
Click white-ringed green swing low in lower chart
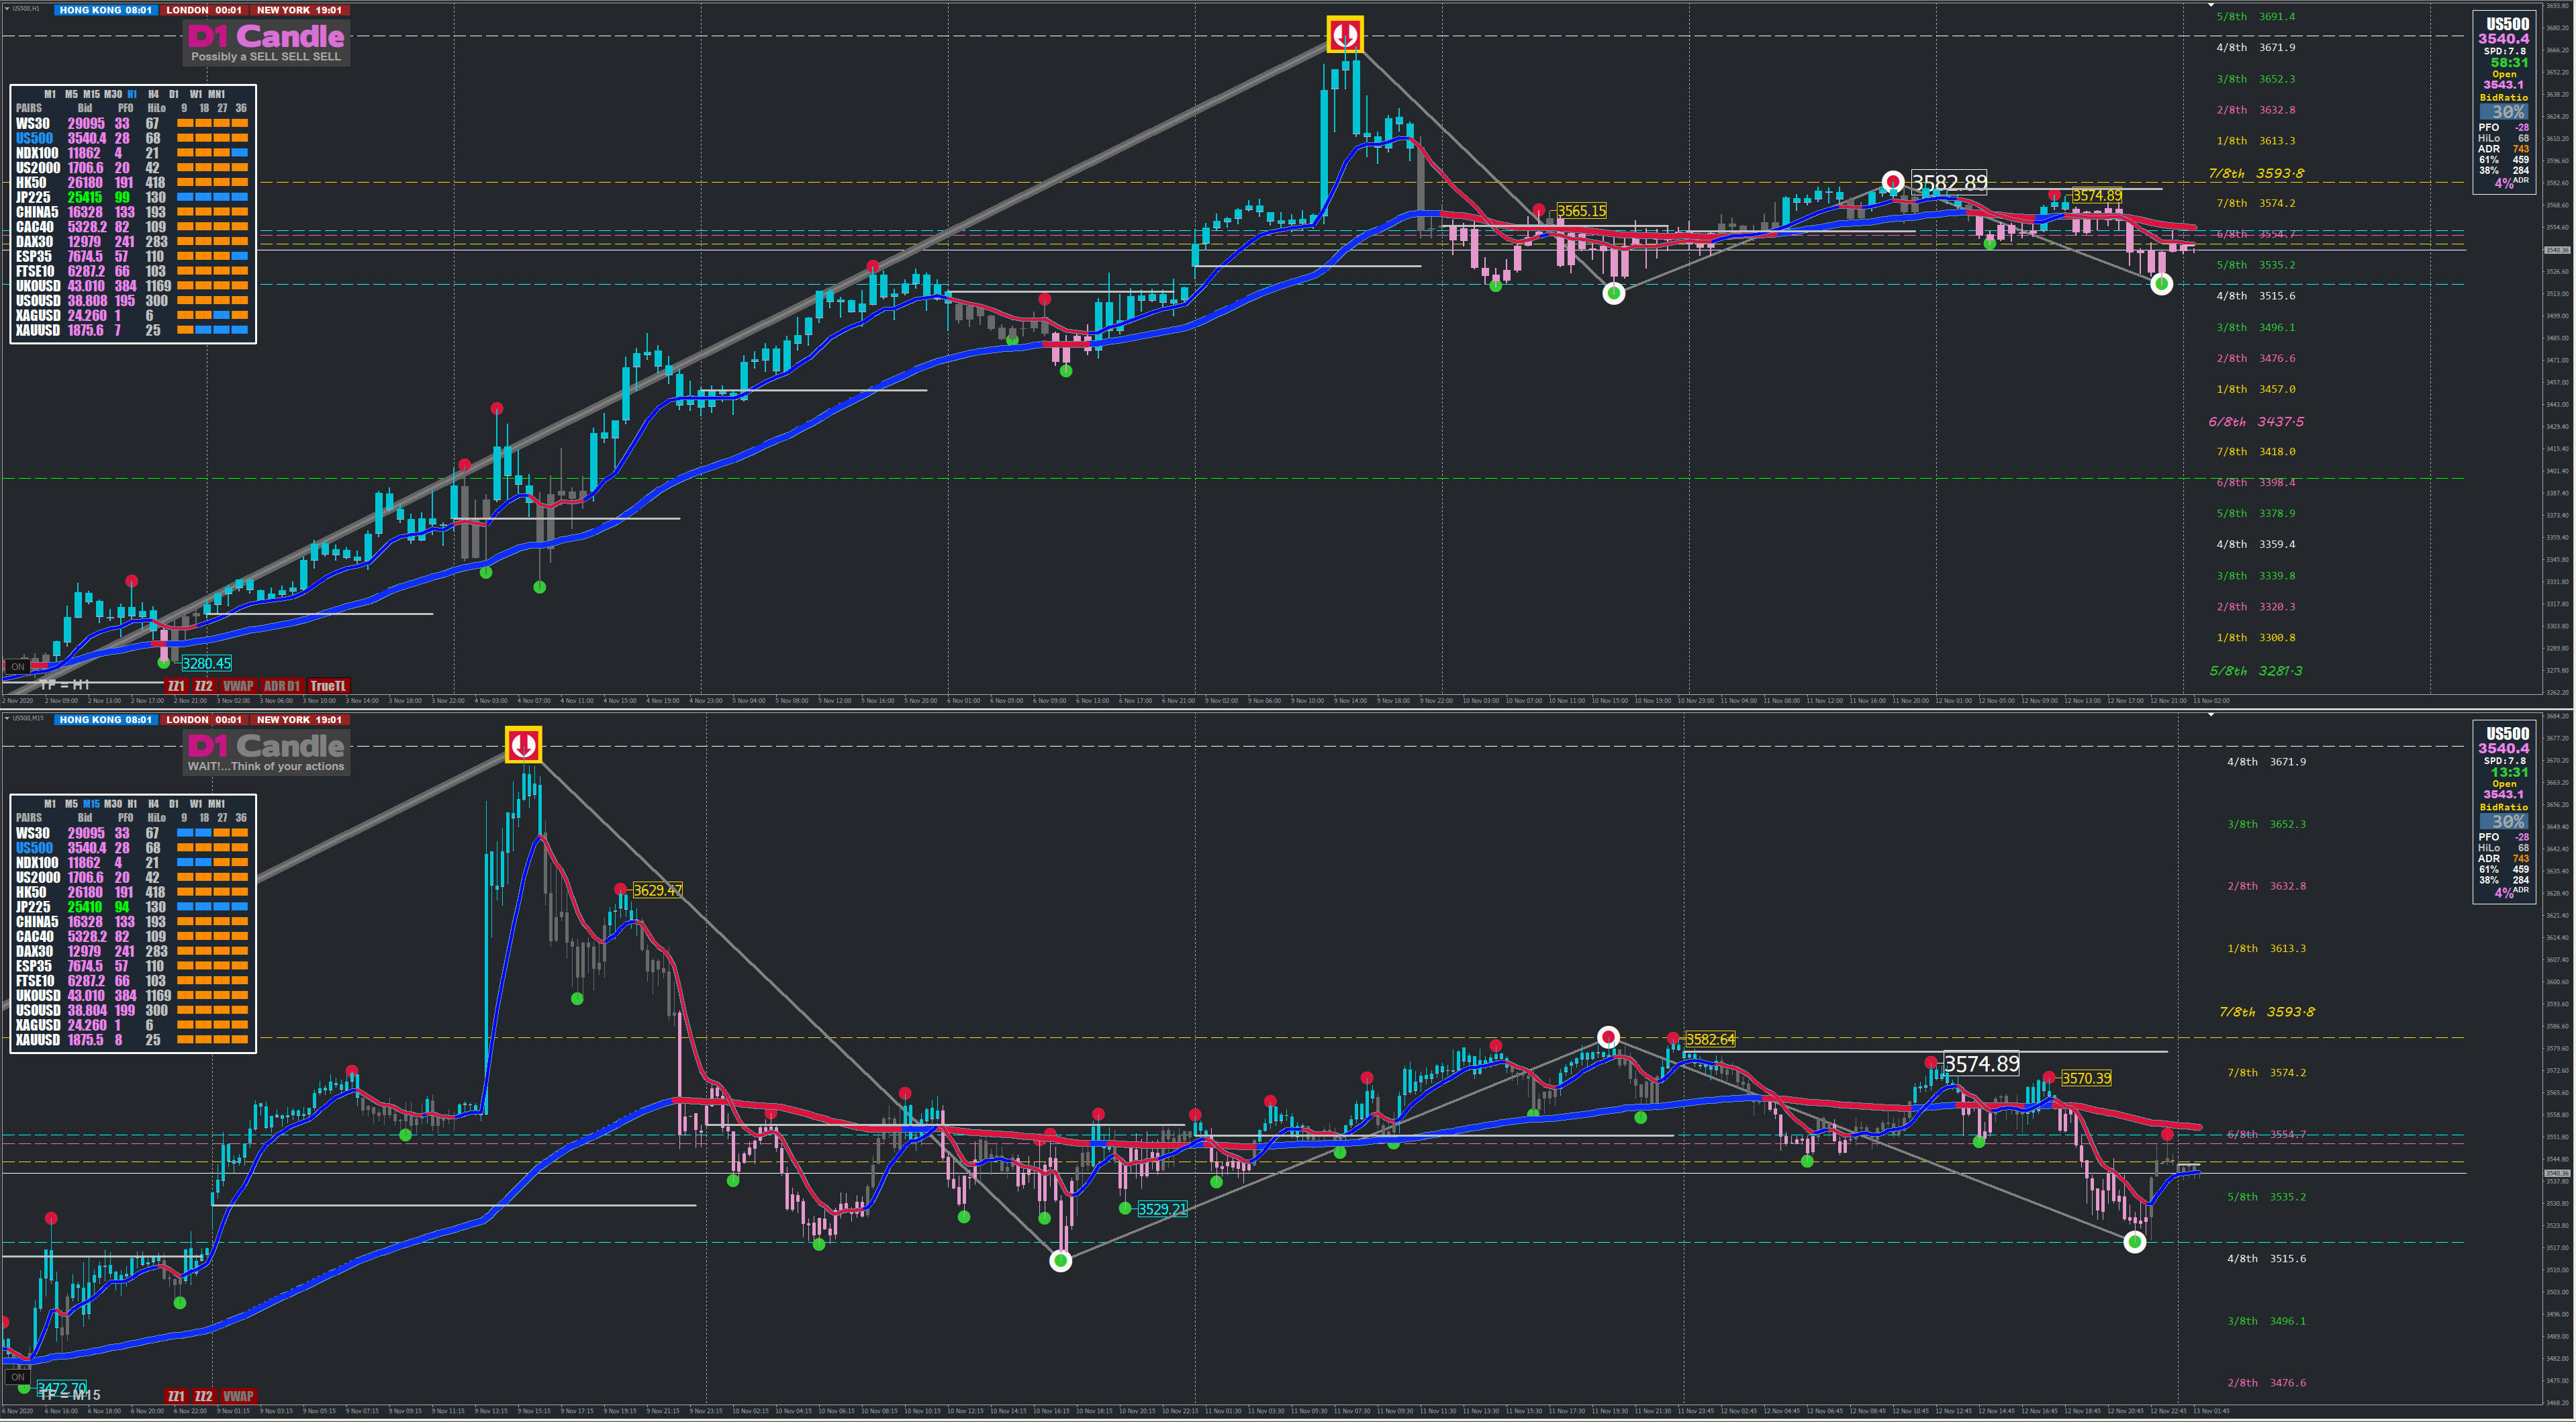point(1060,1261)
